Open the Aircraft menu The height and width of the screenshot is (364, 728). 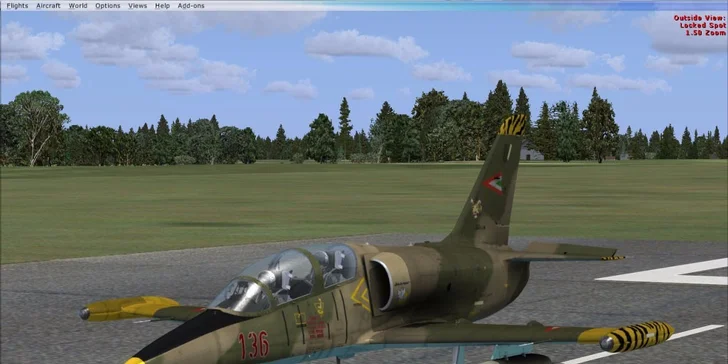point(48,6)
